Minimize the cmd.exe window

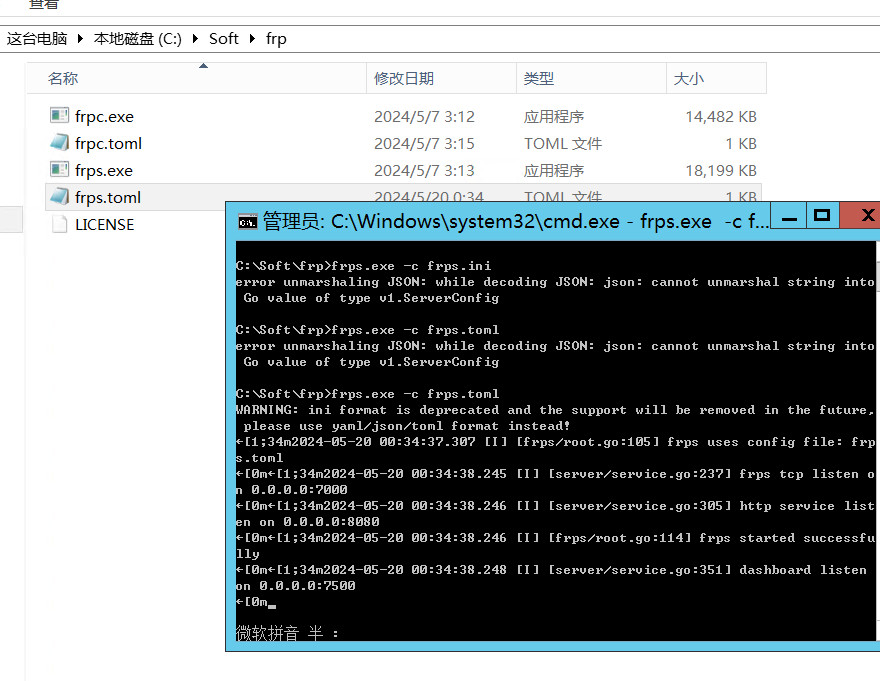[789, 216]
